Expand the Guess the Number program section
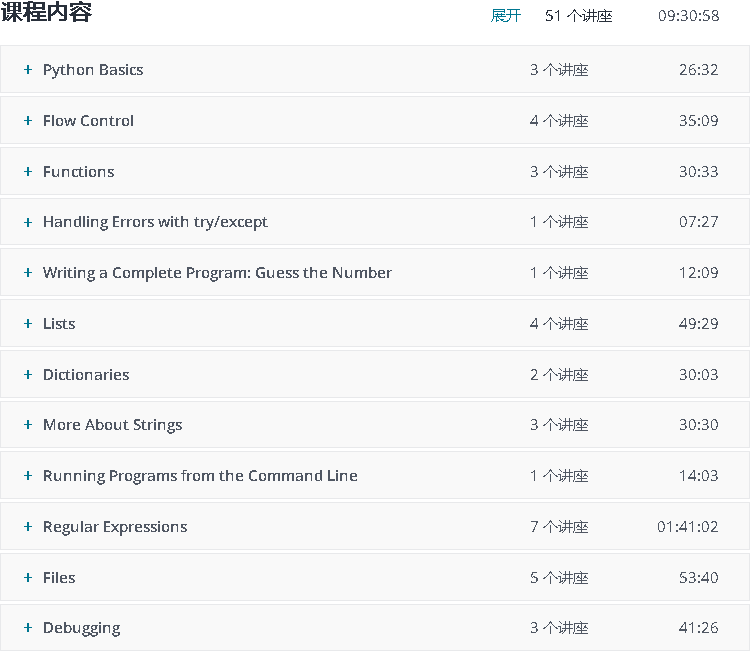The height and width of the screenshot is (653, 752). 217,273
